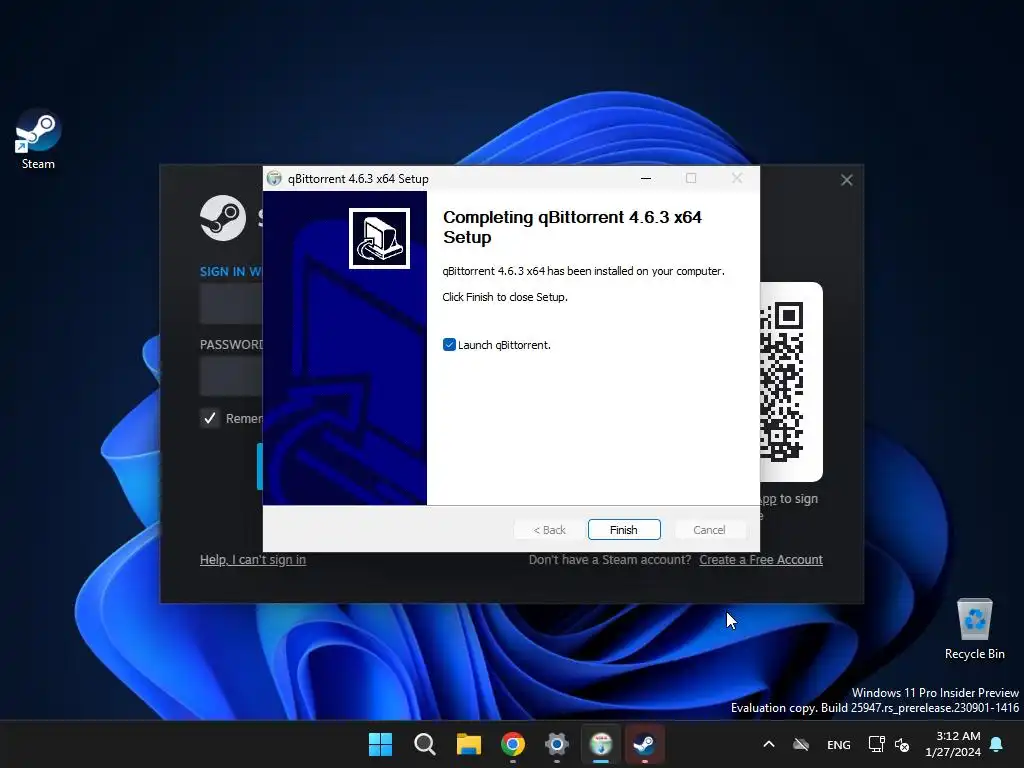Viewport: 1024px width, 768px height.
Task: Open File Explorer from the taskbar
Action: [468, 744]
